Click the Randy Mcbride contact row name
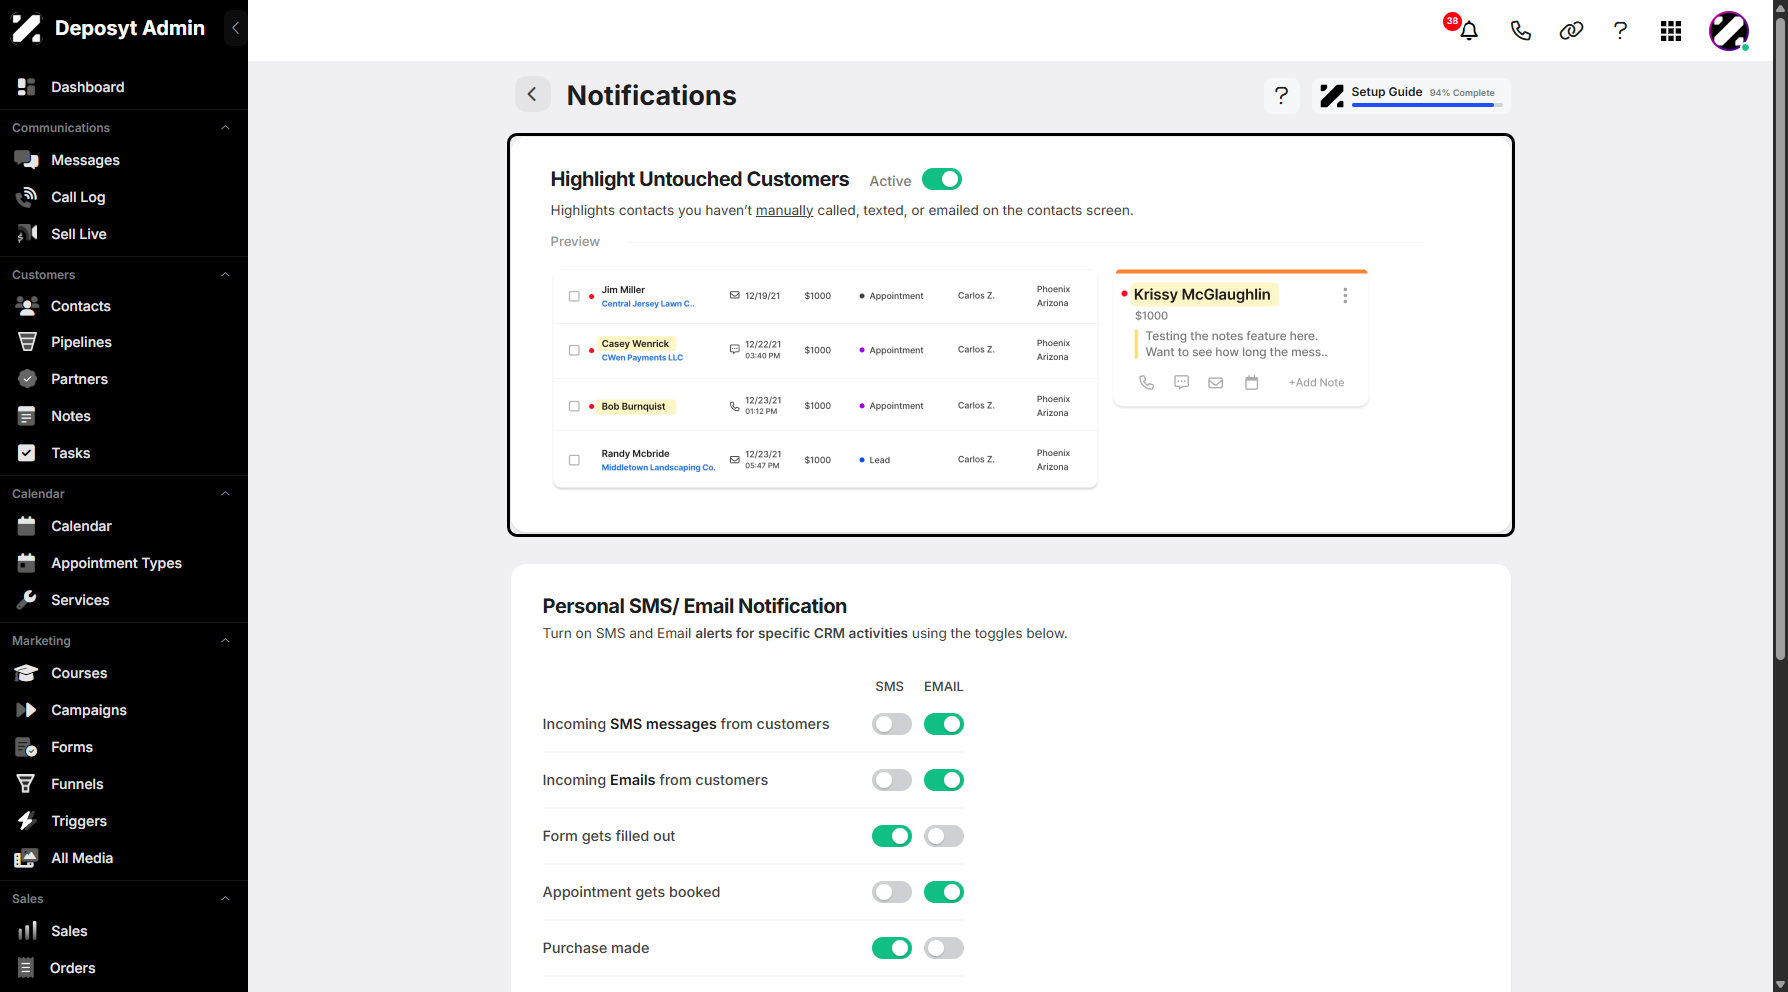 635,454
